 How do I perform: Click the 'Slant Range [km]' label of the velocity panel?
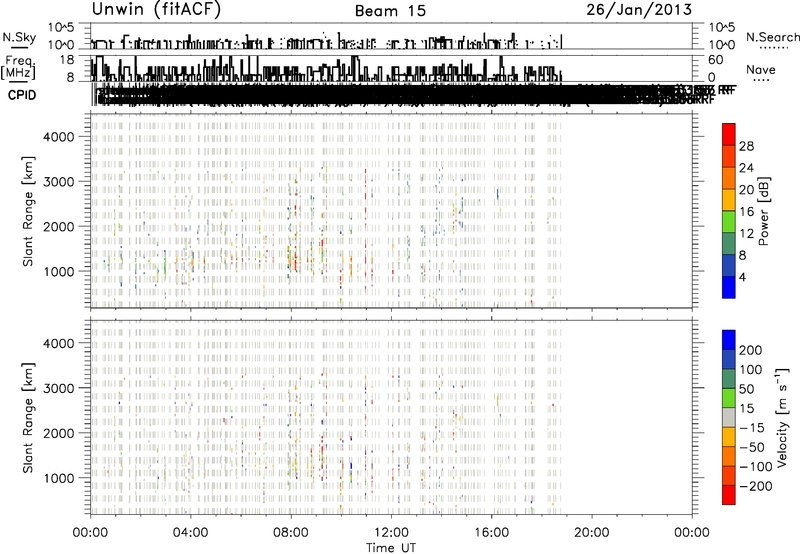[x=28, y=418]
